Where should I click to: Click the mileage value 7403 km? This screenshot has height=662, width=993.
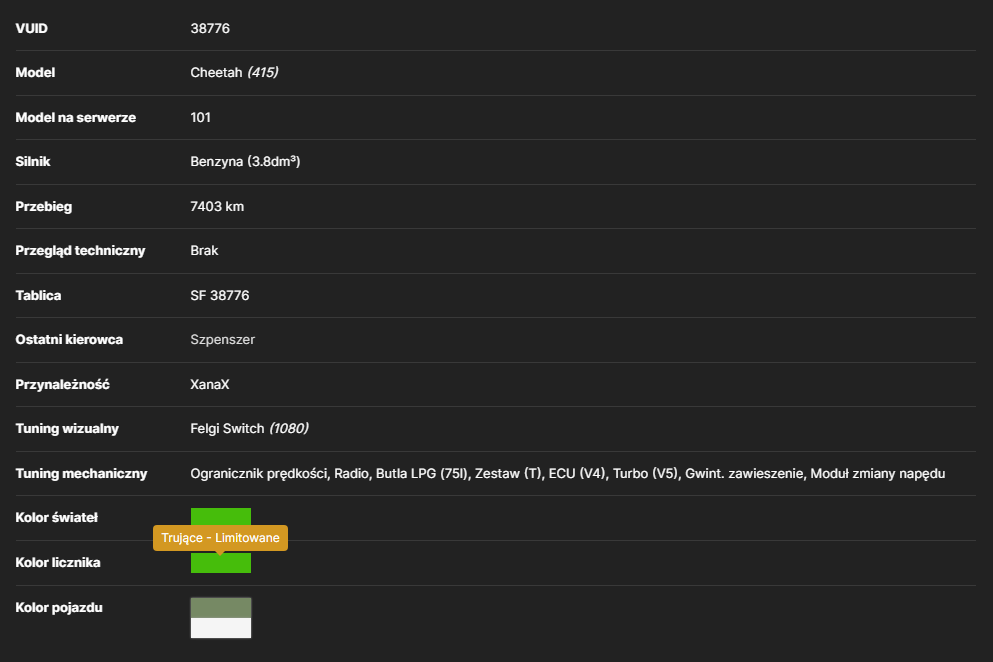[x=217, y=207]
